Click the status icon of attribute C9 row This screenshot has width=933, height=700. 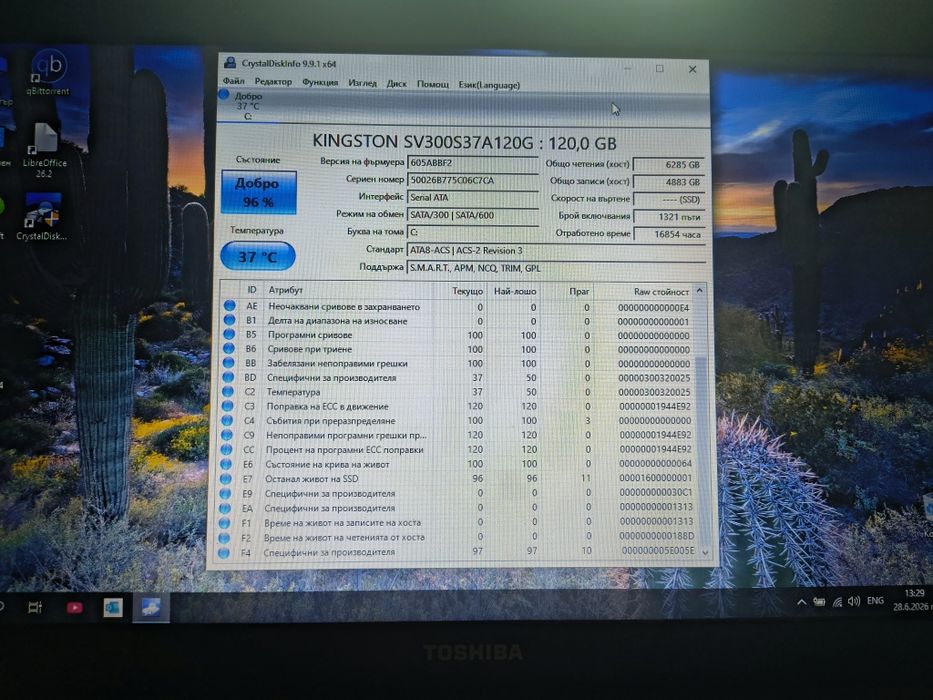(227, 435)
